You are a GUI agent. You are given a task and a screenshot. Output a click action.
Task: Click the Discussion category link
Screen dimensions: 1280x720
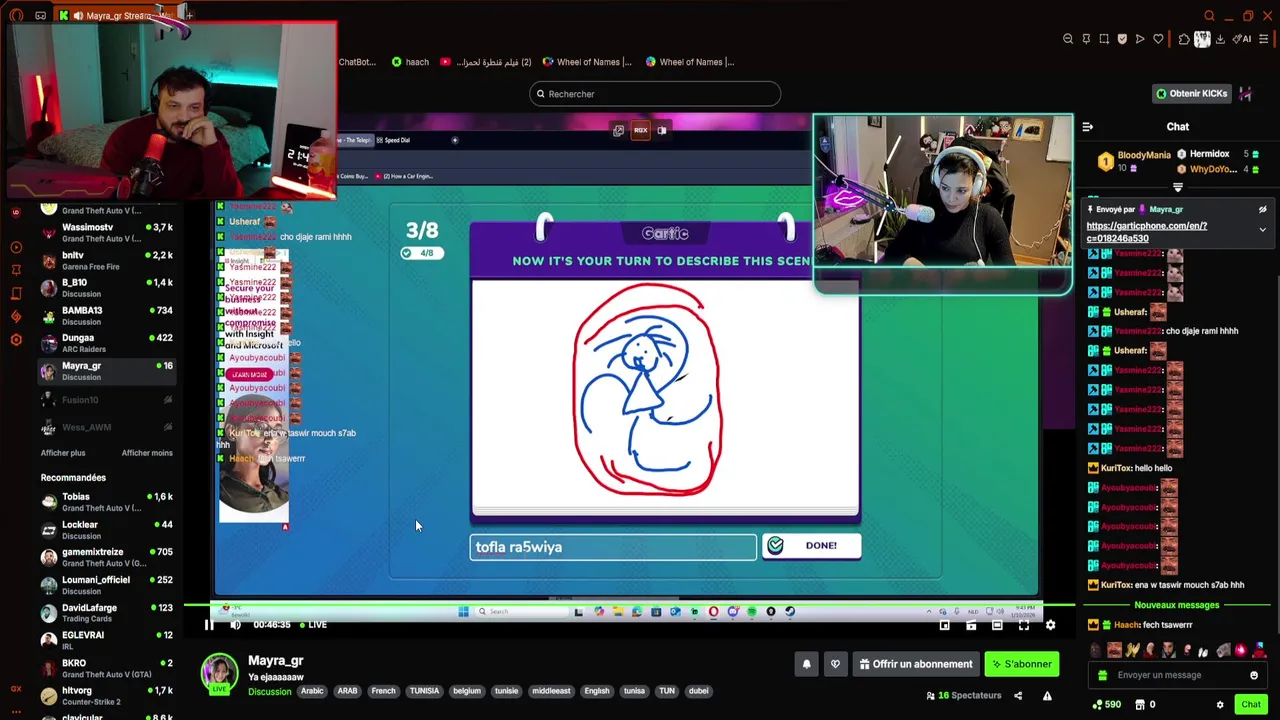click(269, 692)
